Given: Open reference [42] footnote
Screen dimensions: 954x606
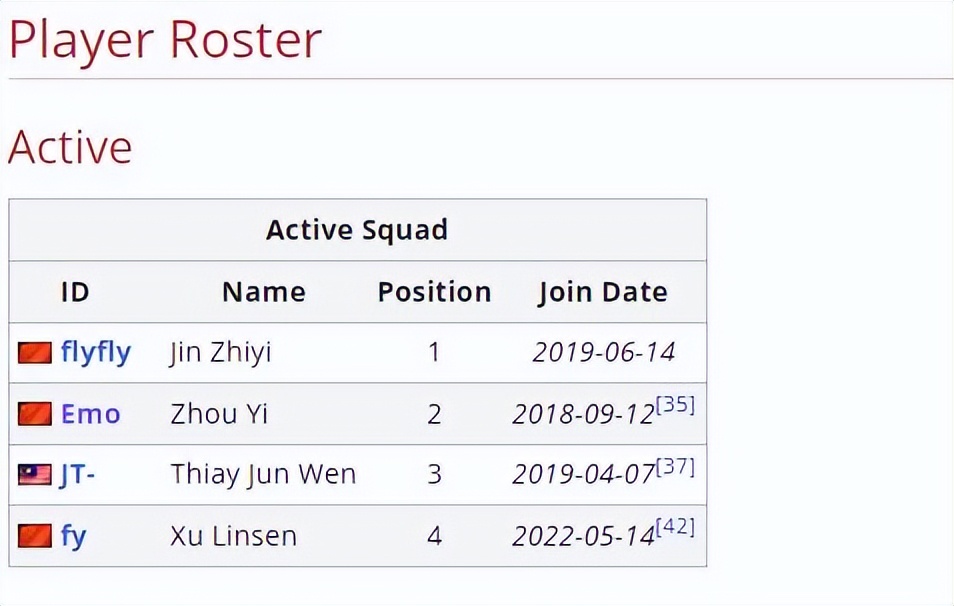Looking at the screenshot, I should tap(675, 527).
